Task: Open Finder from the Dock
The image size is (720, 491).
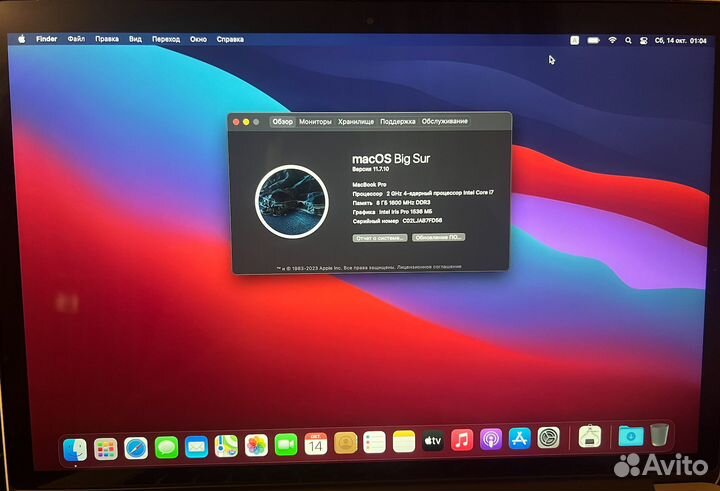Action: click(75, 449)
